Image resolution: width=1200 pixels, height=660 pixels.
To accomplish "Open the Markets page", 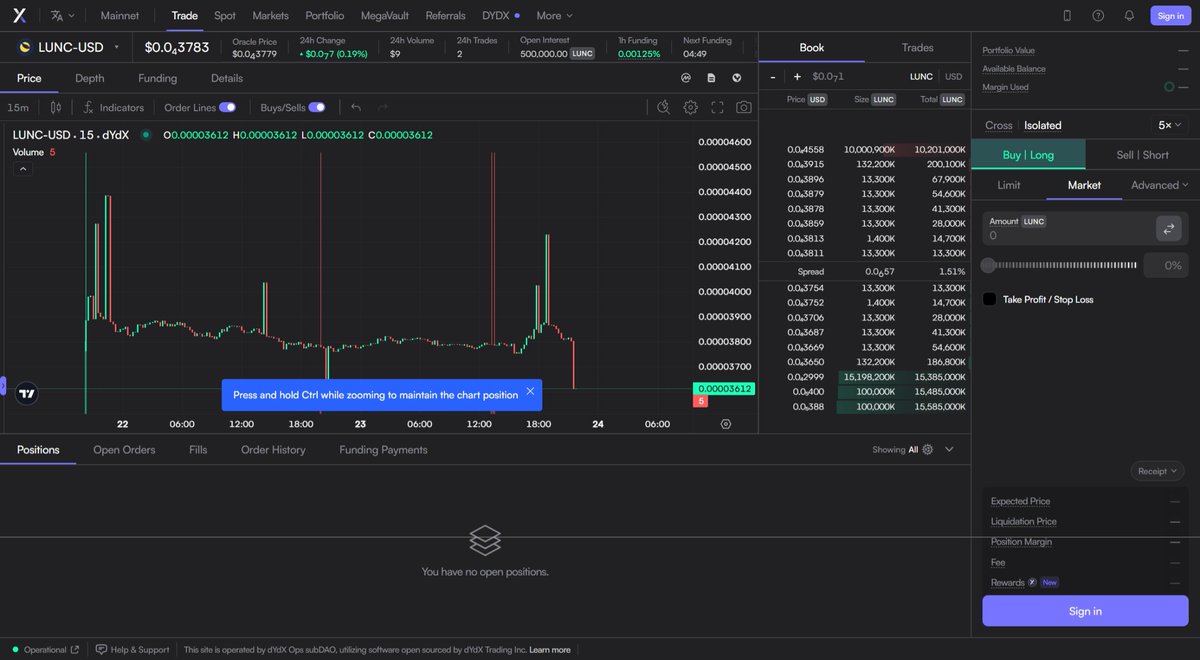I will click(x=270, y=16).
